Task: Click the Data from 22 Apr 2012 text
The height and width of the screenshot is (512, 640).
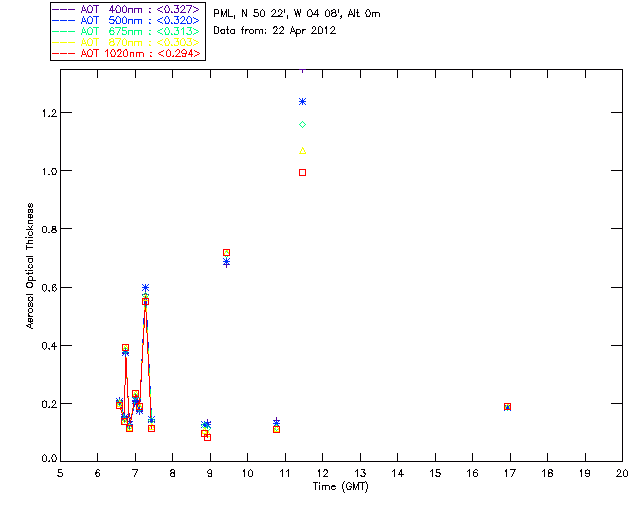Action: click(x=275, y=31)
